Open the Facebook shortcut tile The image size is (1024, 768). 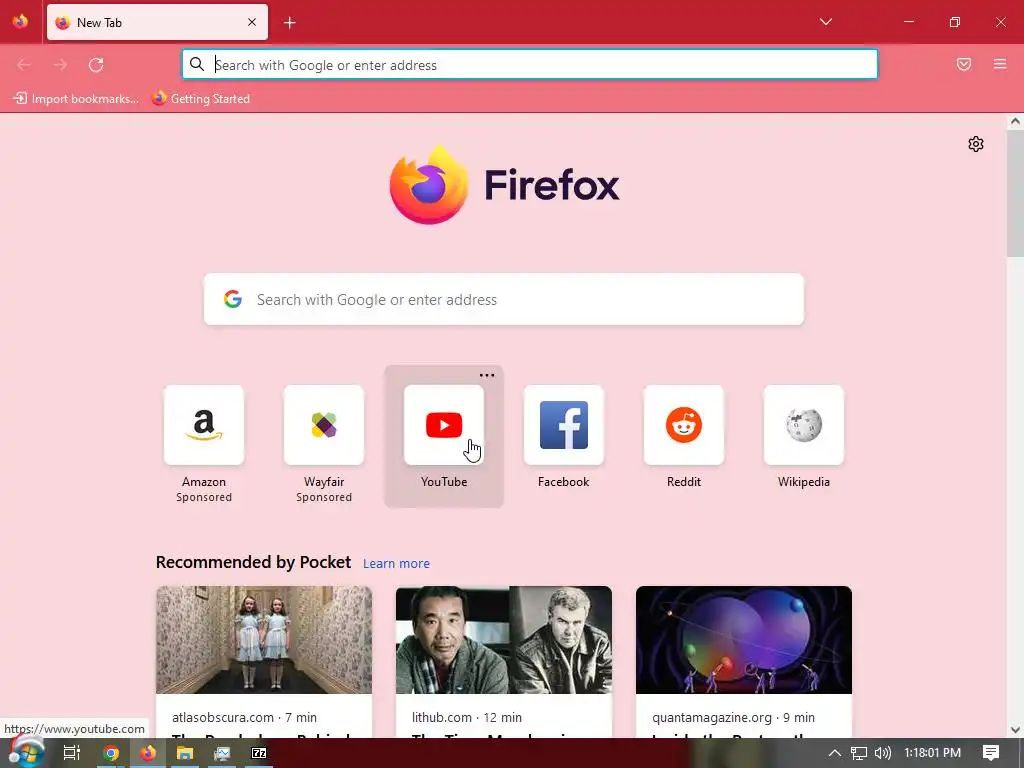(x=564, y=425)
